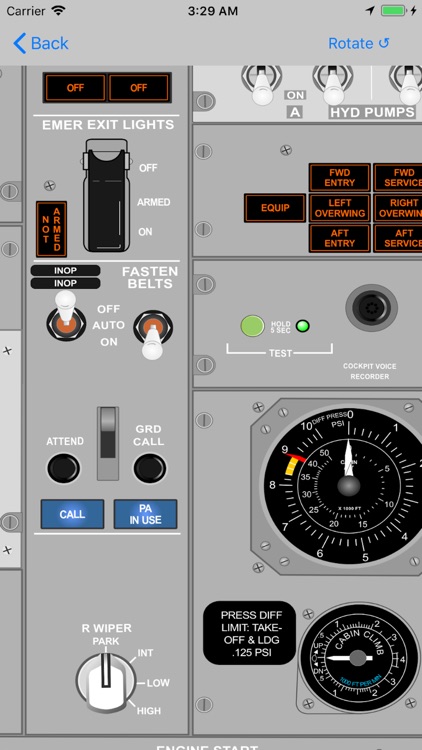Click the PA IN USE light
The height and width of the screenshot is (750, 422).
pos(145,514)
